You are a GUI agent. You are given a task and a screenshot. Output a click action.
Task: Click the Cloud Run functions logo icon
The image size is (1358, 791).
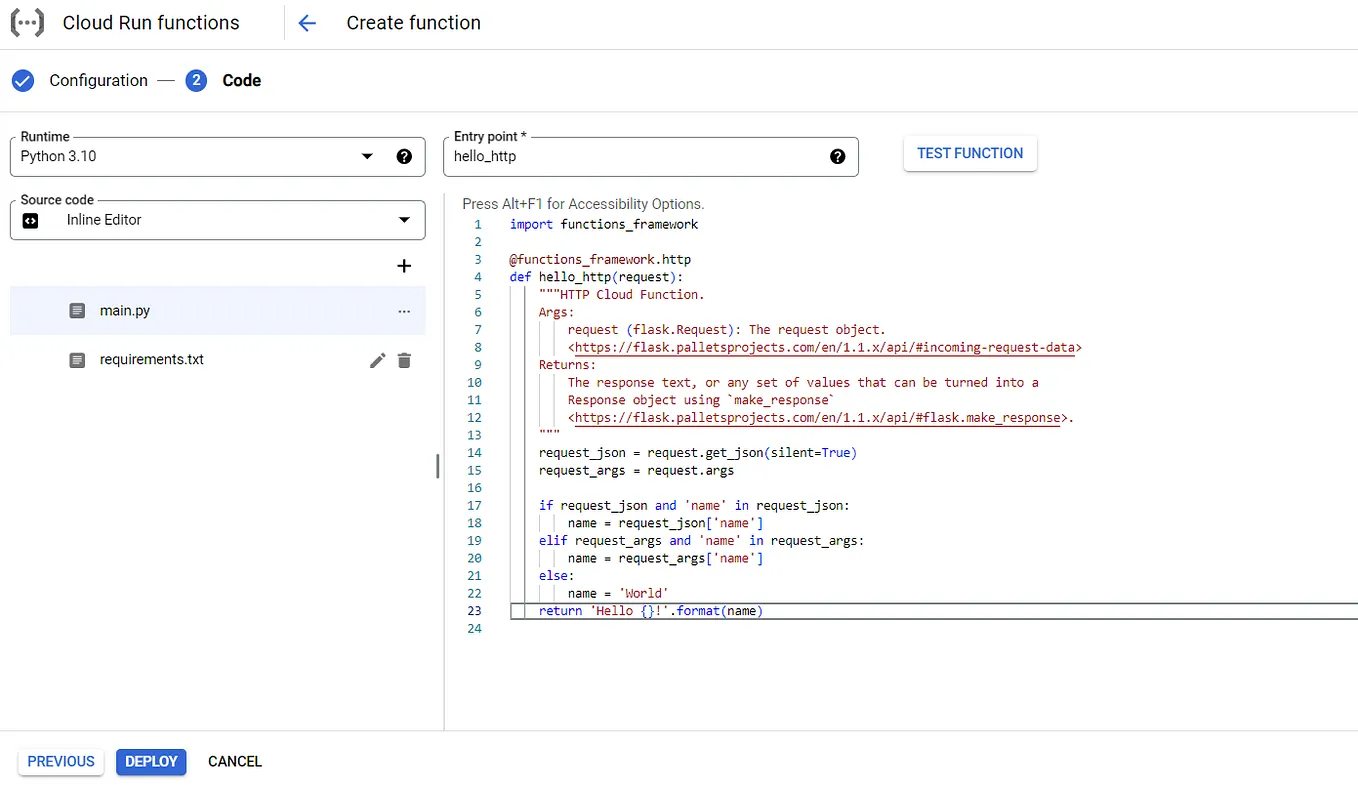26,22
